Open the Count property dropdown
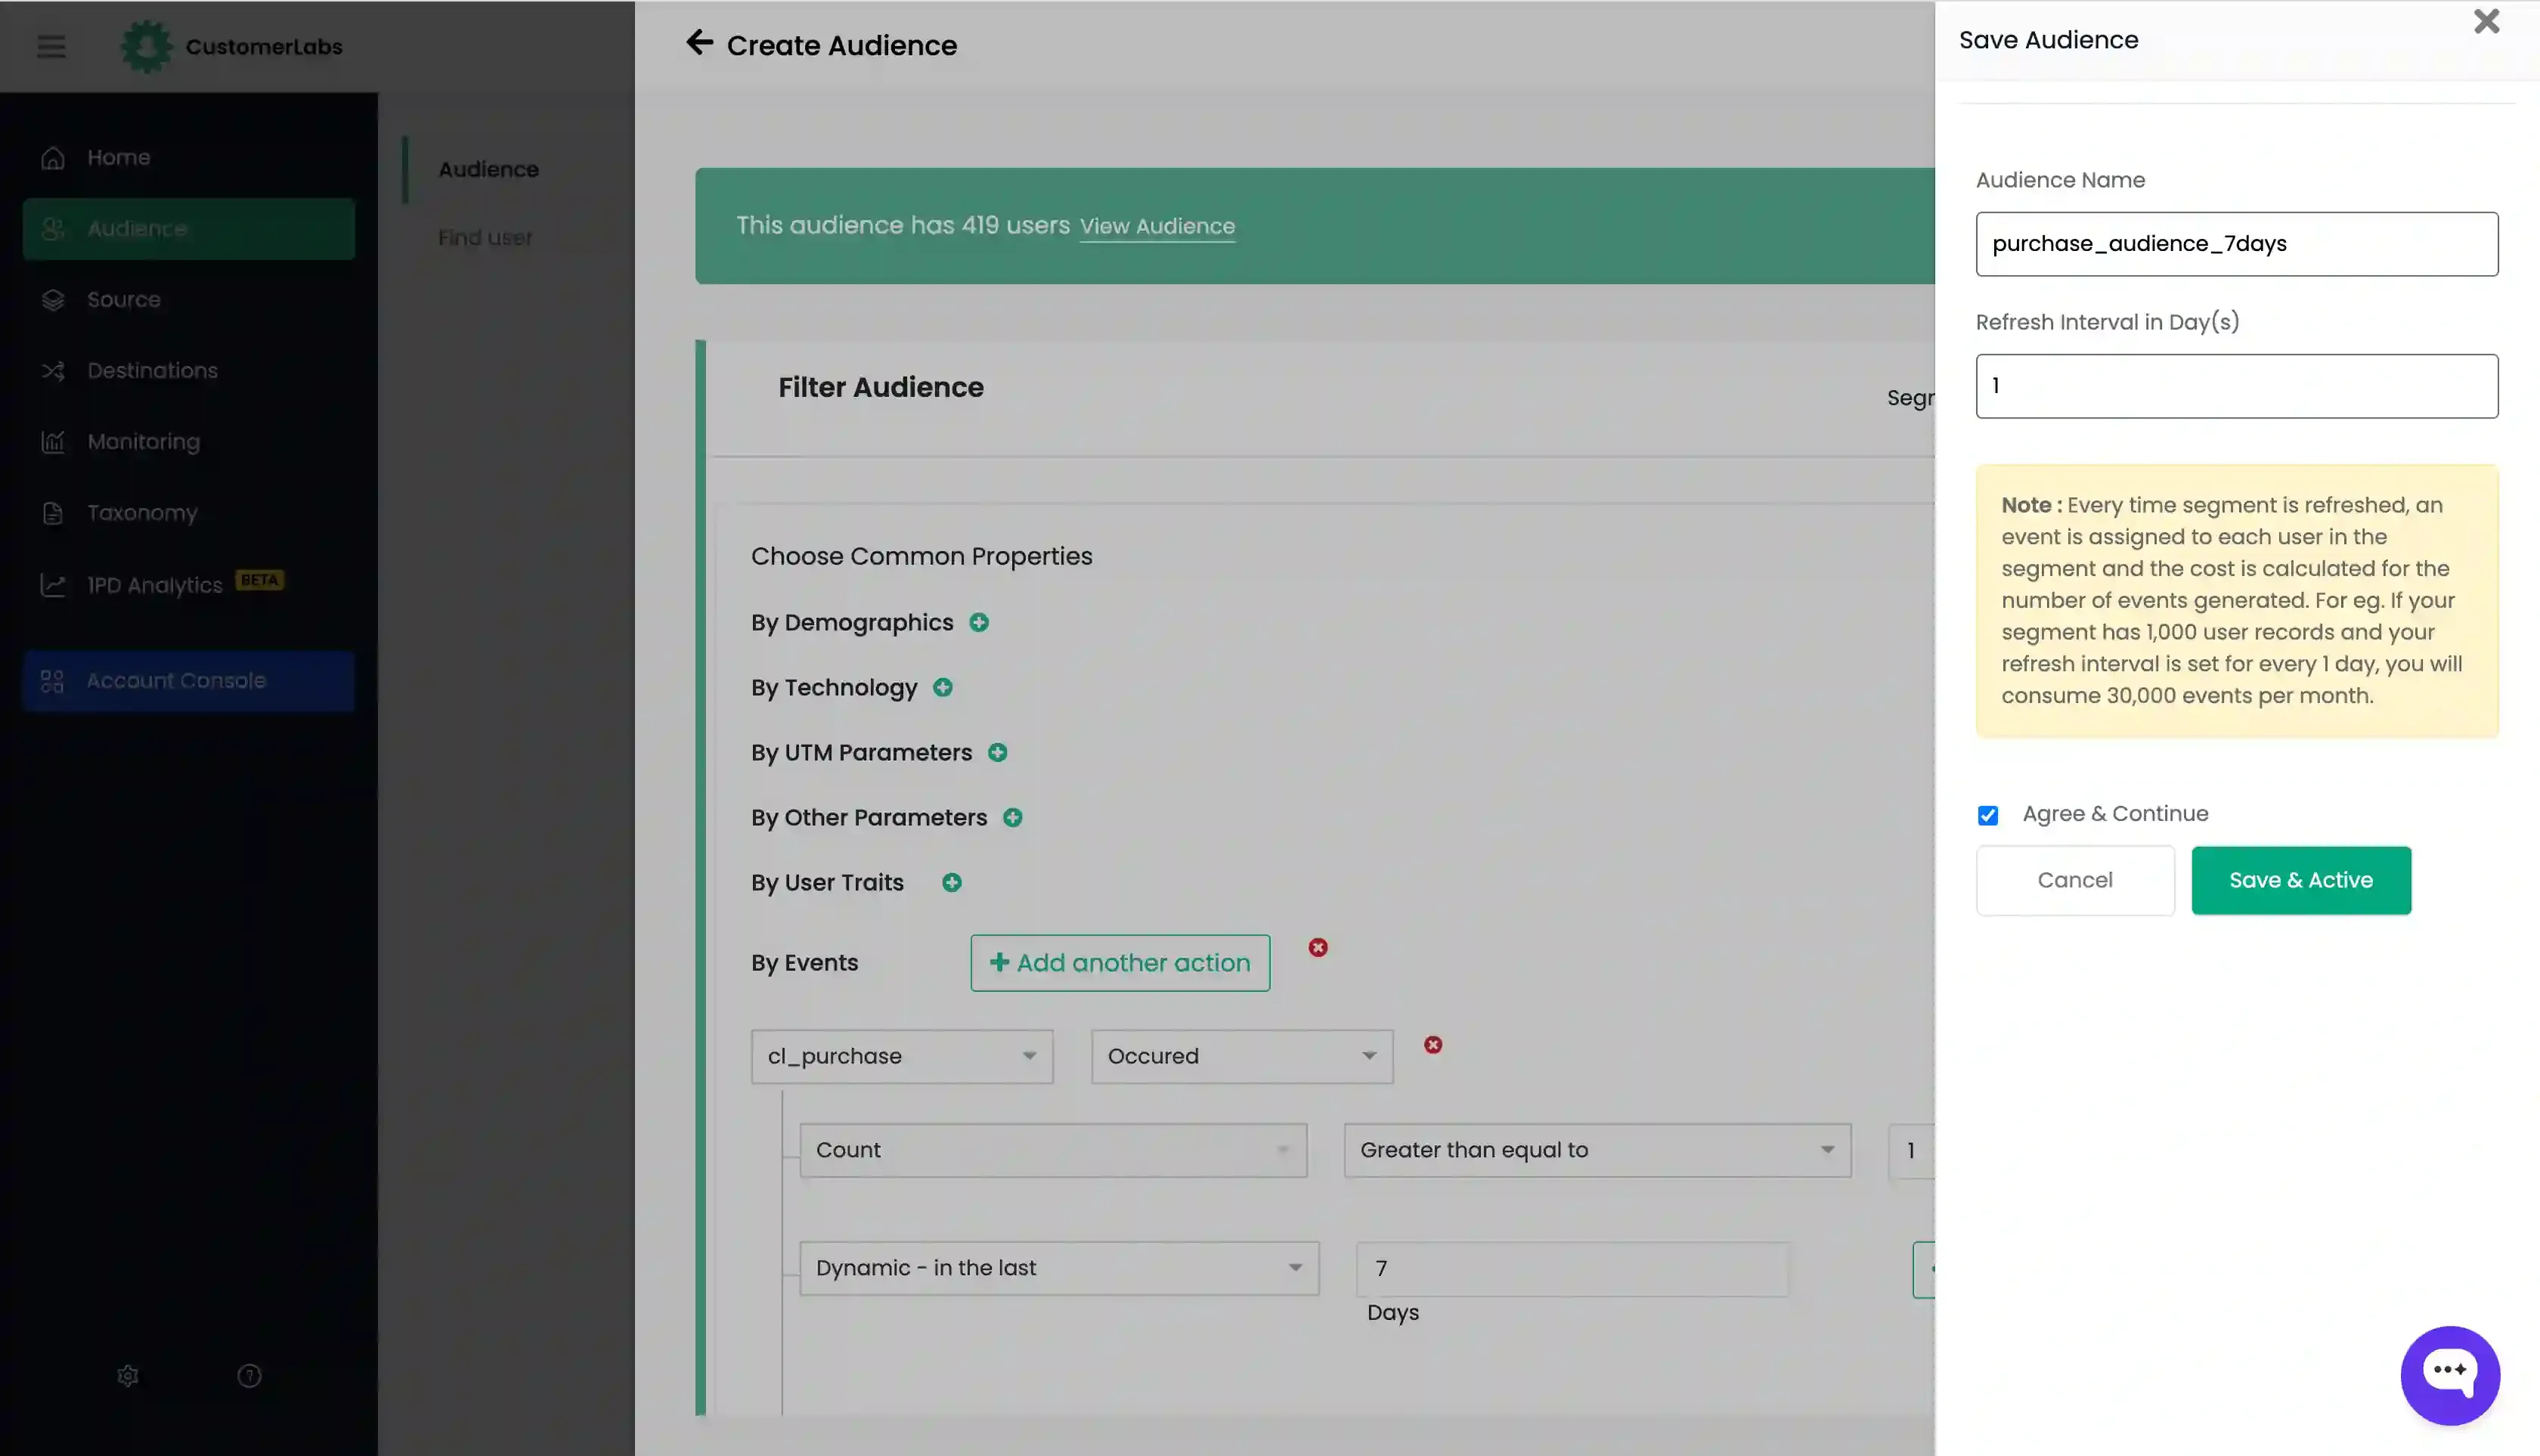The width and height of the screenshot is (2540, 1456). click(x=1053, y=1150)
